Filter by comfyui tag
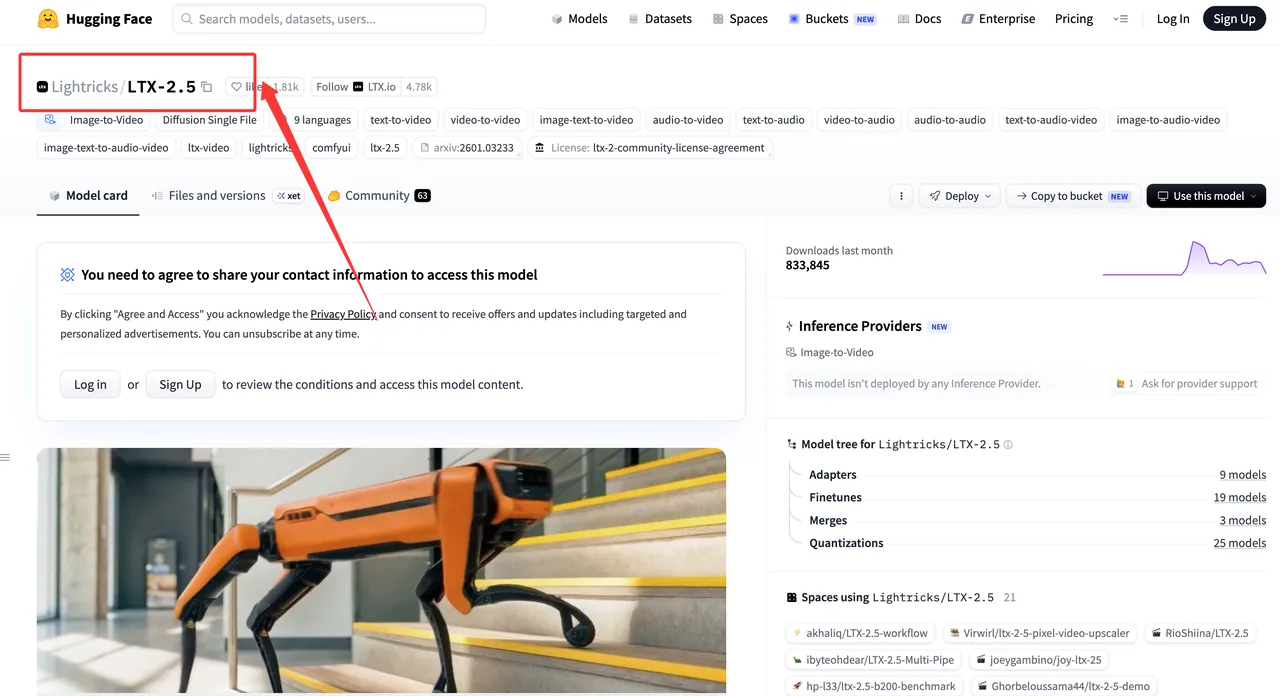The image size is (1280, 696). tap(331, 148)
